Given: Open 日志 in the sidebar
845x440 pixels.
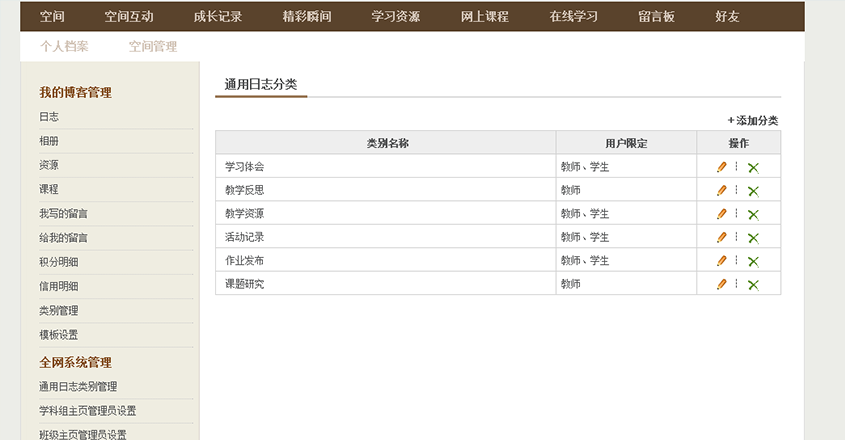Looking at the screenshot, I should click(x=49, y=116).
